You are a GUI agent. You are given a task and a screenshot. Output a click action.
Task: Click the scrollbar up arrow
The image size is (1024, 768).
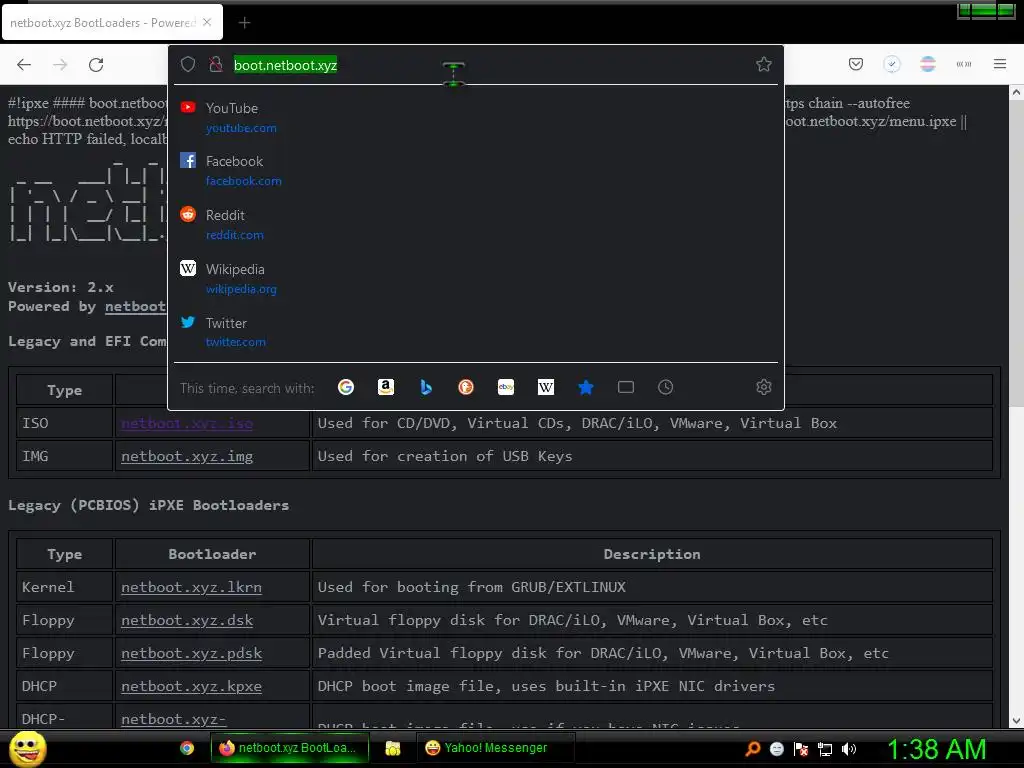[1016, 93]
